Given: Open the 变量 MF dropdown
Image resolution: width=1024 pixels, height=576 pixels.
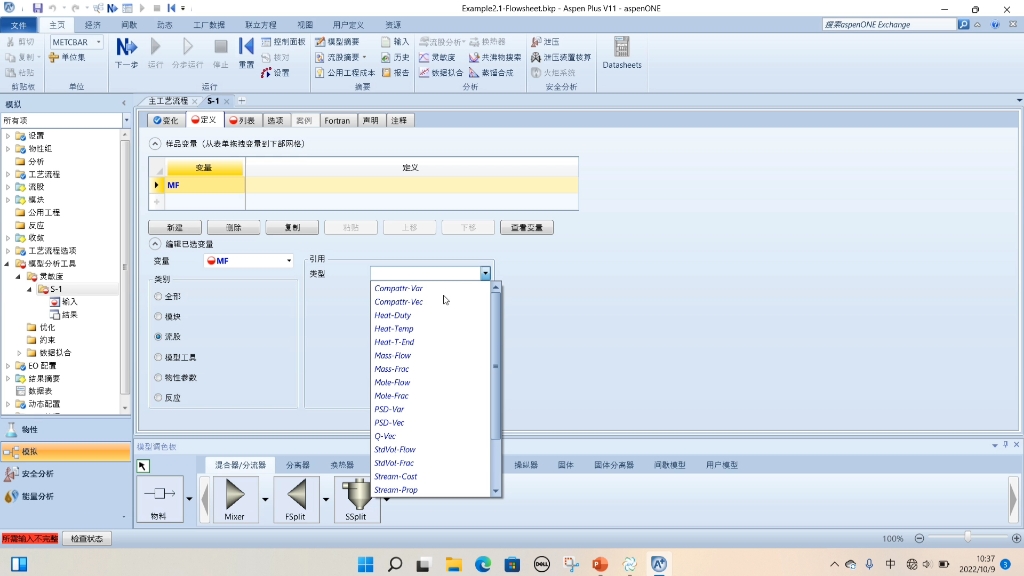Looking at the screenshot, I should tap(289, 258).
